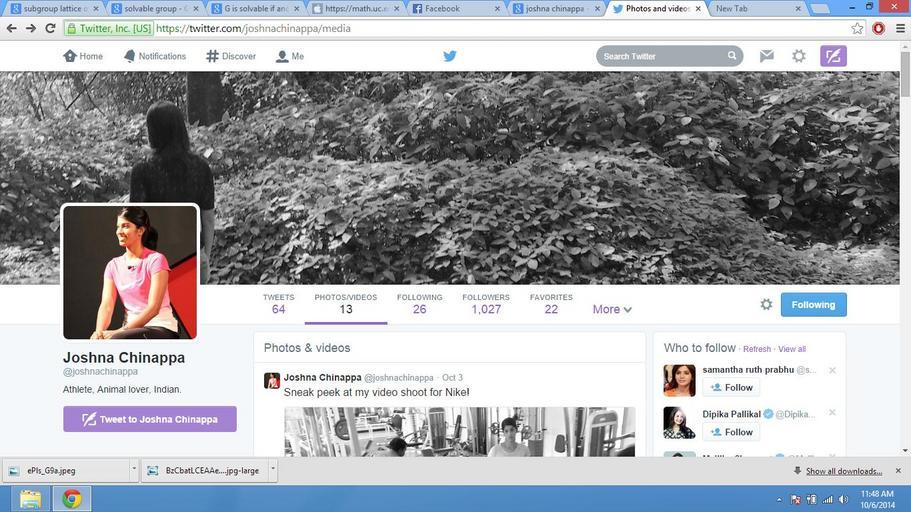The image size is (911, 512).
Task: Follow samantha ruth prabhu
Action: pos(731,388)
